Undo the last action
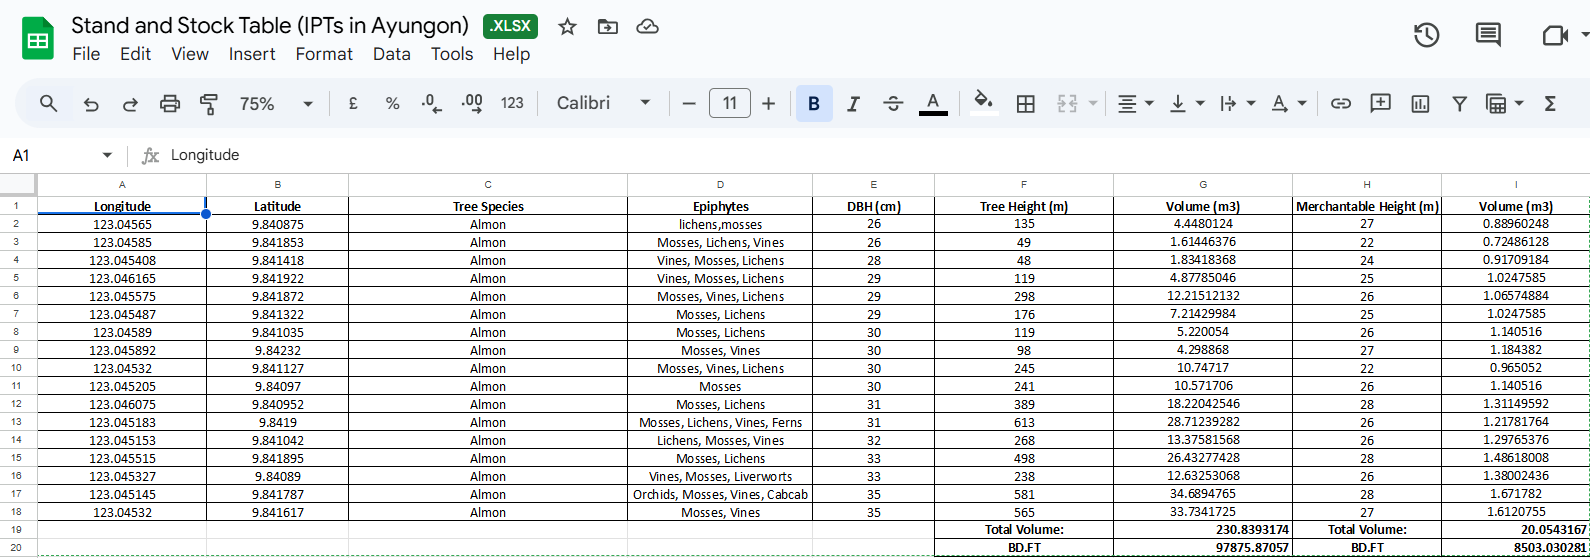The width and height of the screenshot is (1590, 558). pyautogui.click(x=91, y=103)
